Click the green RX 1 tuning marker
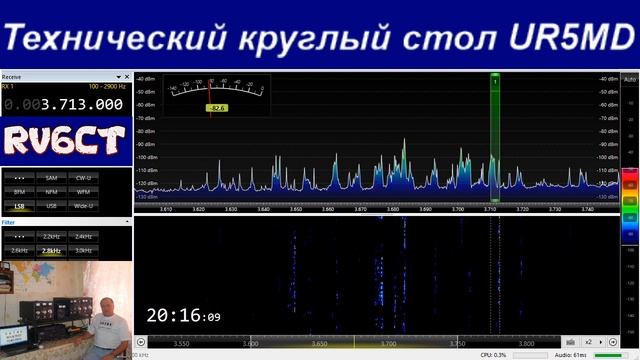The height and width of the screenshot is (360, 640). (x=495, y=137)
